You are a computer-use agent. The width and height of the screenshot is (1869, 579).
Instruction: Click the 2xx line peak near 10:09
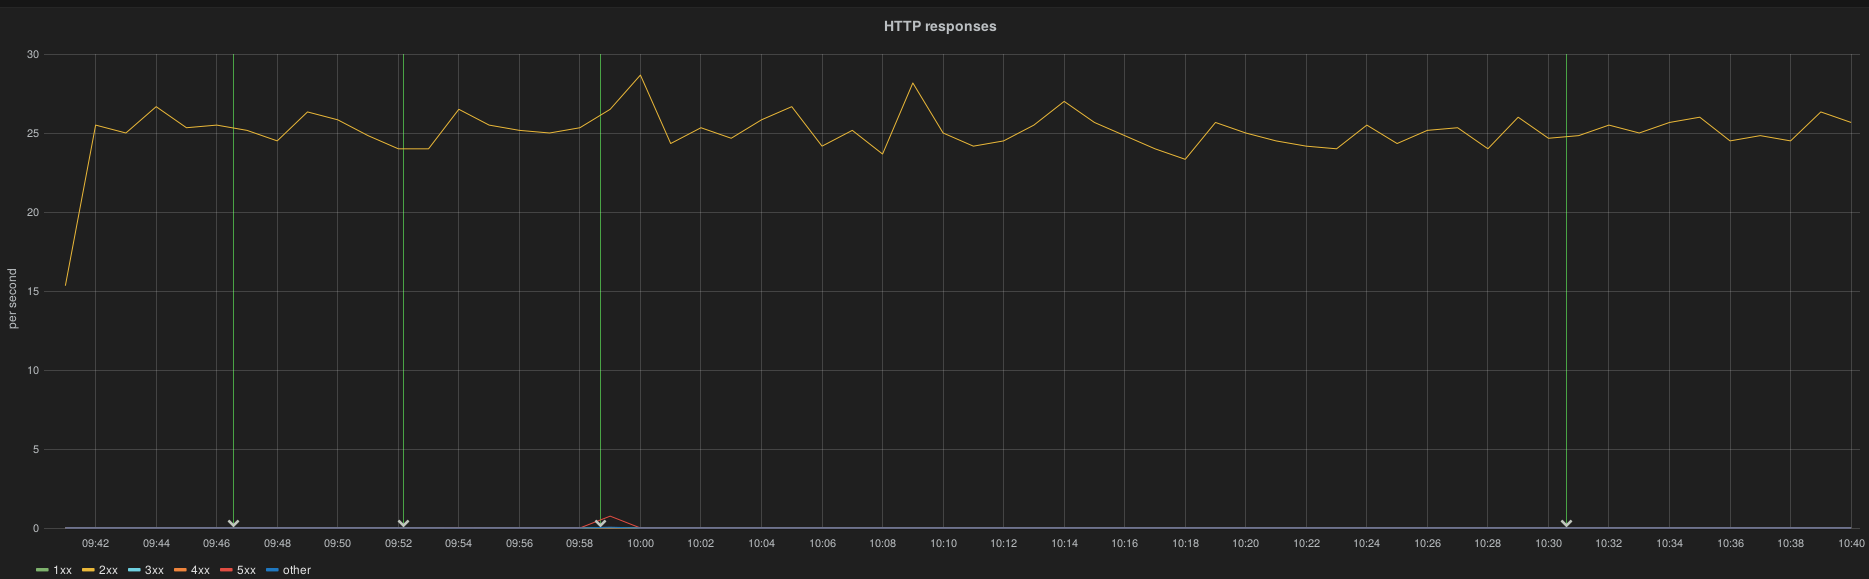(x=912, y=83)
